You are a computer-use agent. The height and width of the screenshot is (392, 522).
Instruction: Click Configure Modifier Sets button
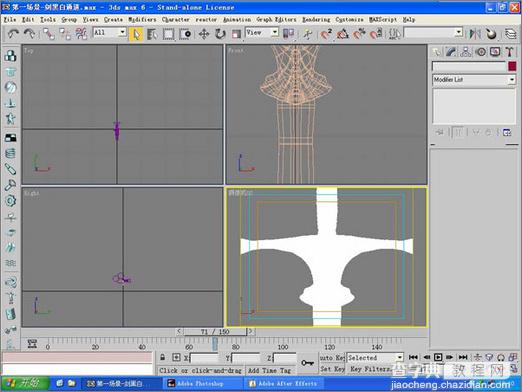click(507, 132)
